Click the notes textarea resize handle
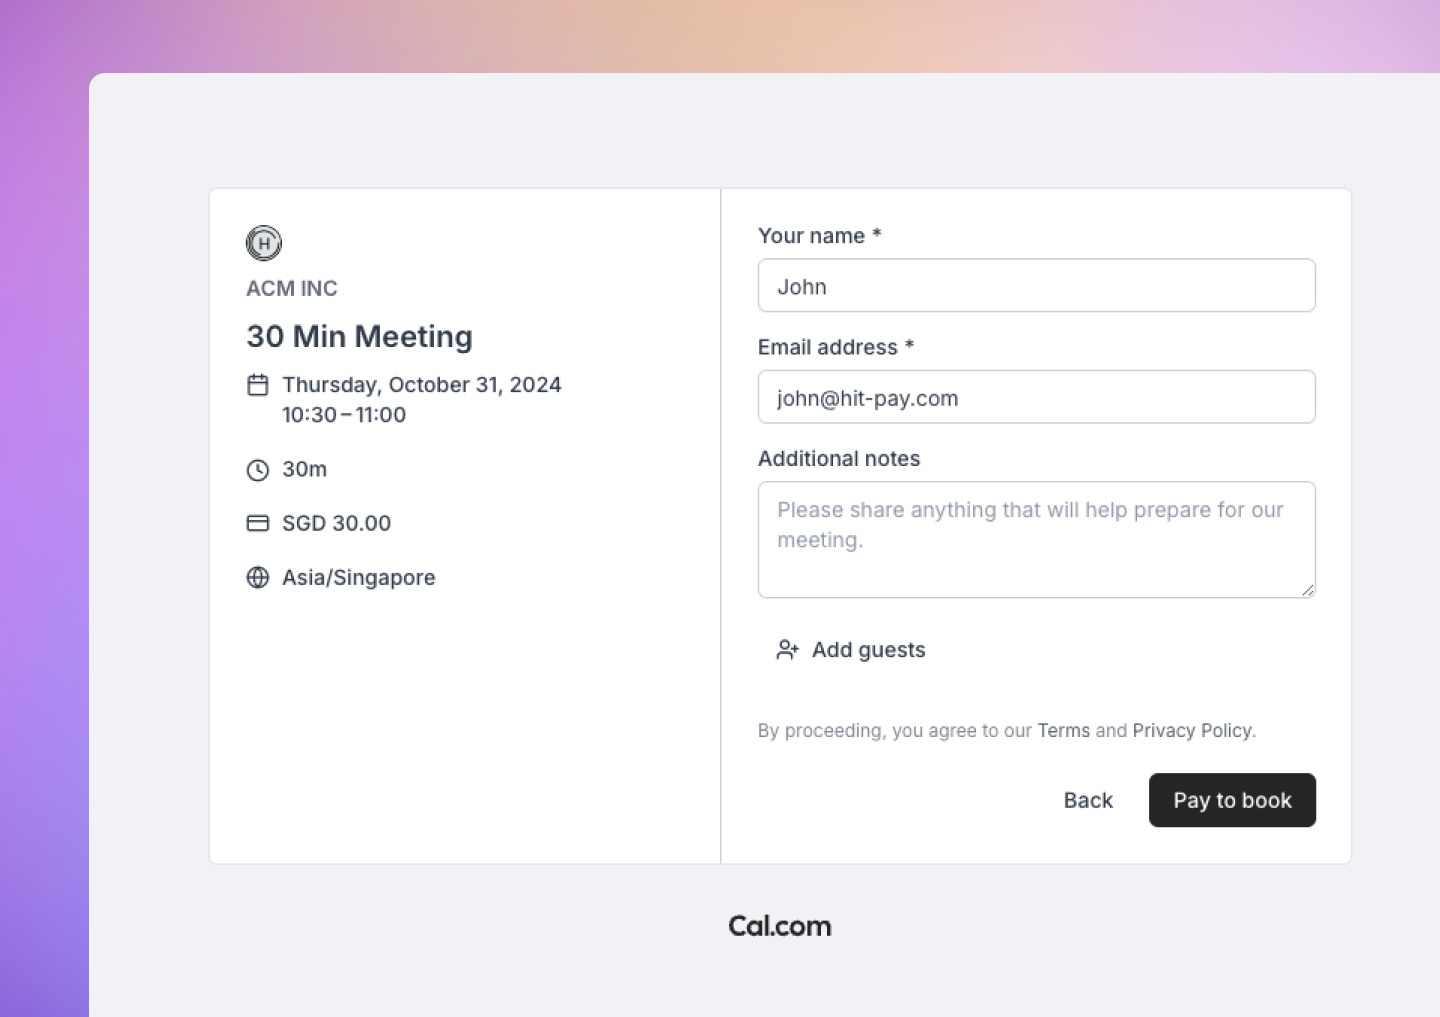1440x1017 pixels. point(1308,590)
